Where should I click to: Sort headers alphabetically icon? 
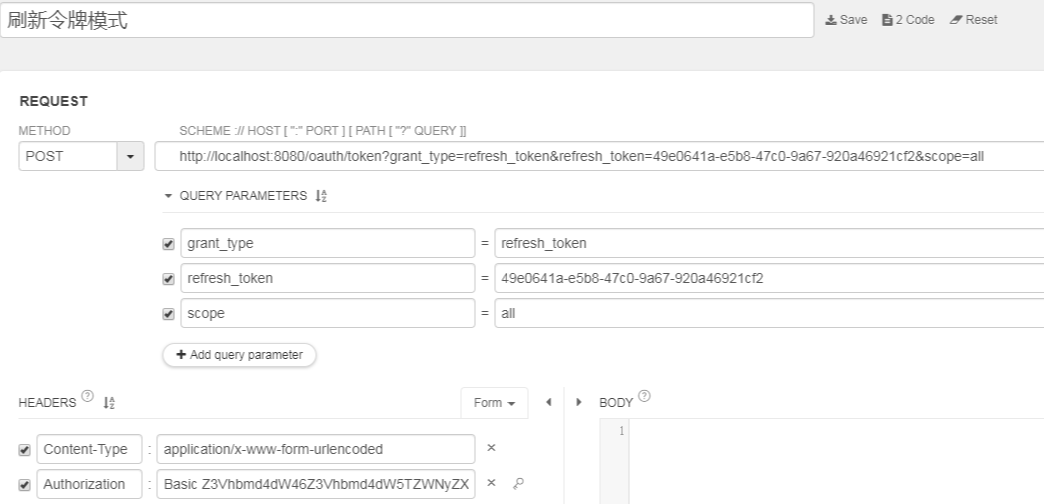point(108,403)
